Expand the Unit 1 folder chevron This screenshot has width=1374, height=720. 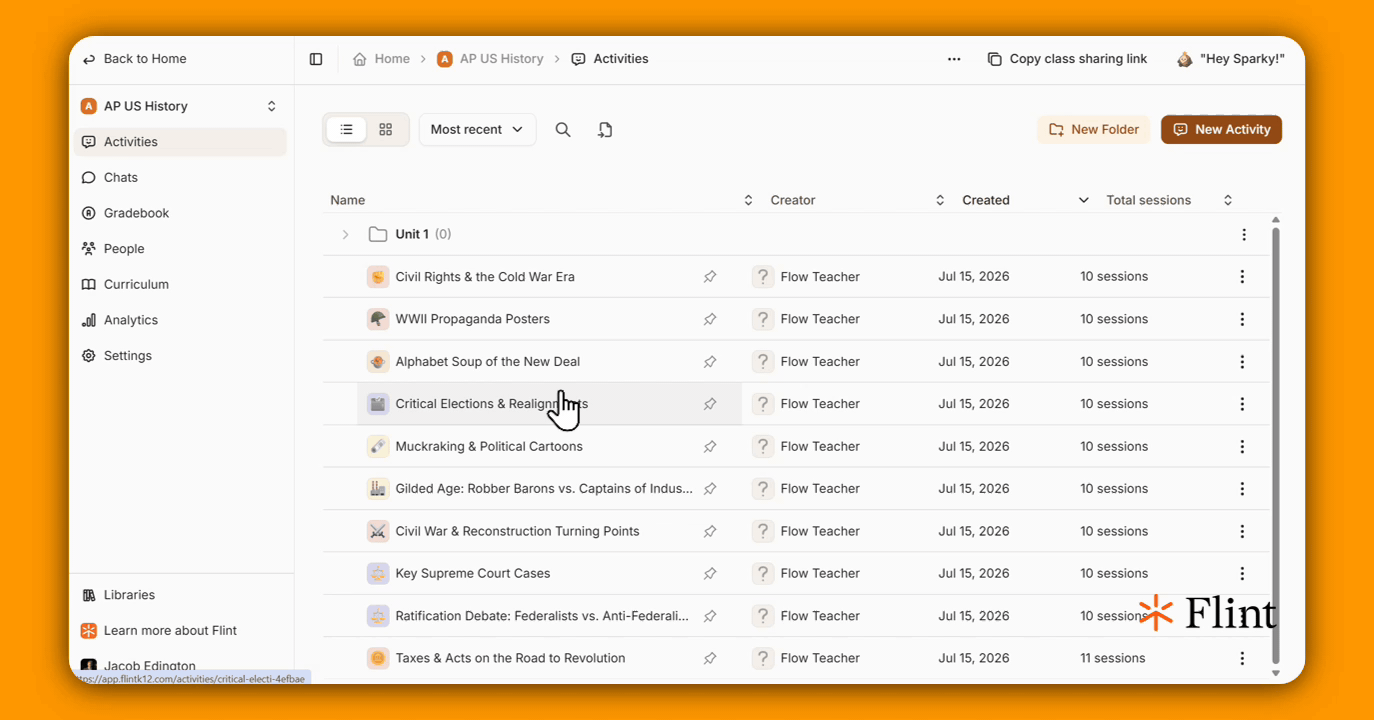pyautogui.click(x=345, y=235)
